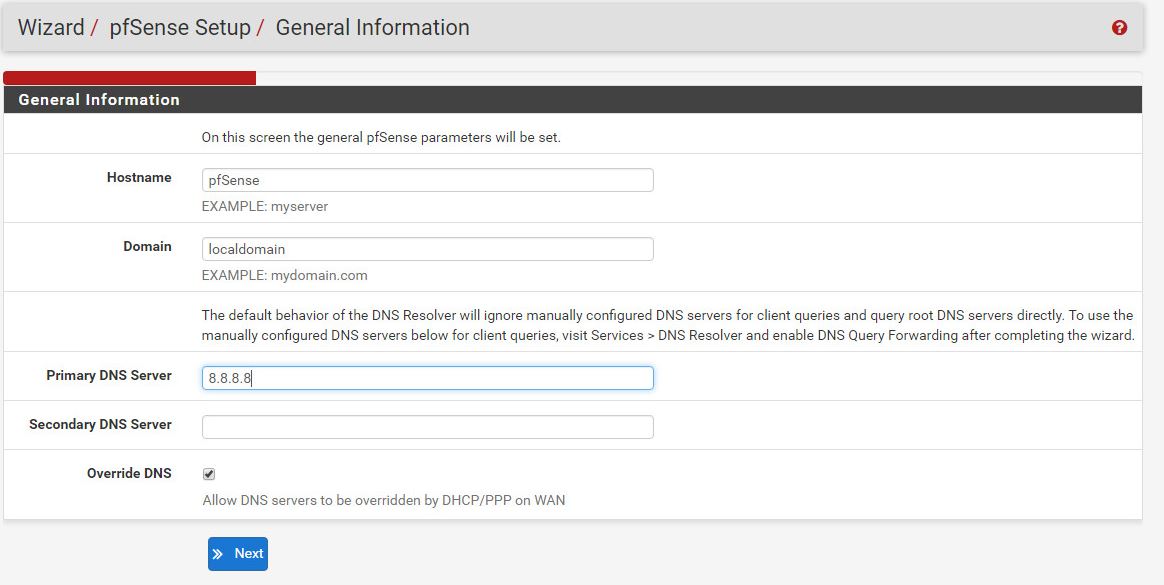Image resolution: width=1164 pixels, height=585 pixels.
Task: Focus the Domain input field
Action: pos(428,249)
